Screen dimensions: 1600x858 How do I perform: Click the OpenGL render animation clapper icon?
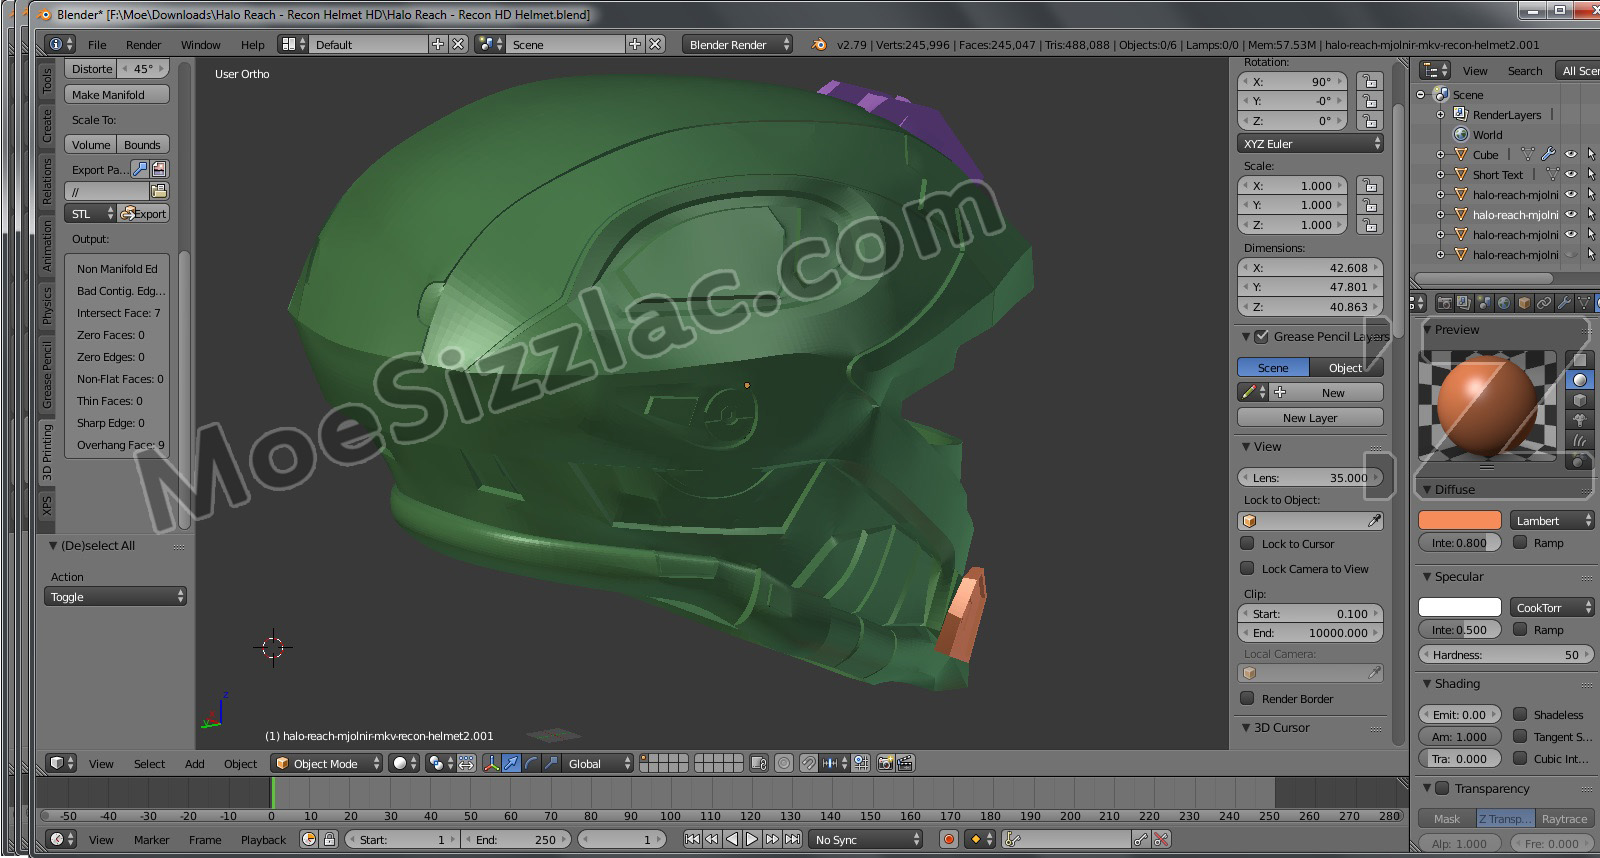905,763
